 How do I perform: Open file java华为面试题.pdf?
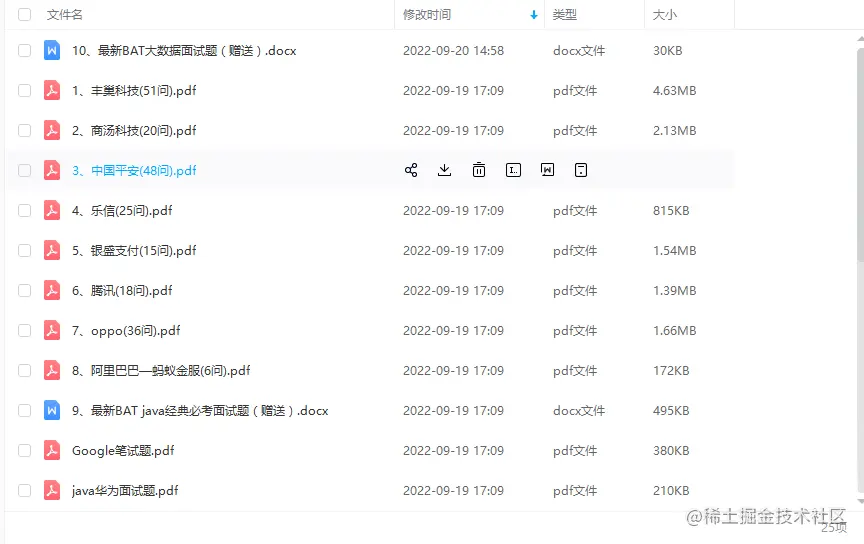(125, 491)
